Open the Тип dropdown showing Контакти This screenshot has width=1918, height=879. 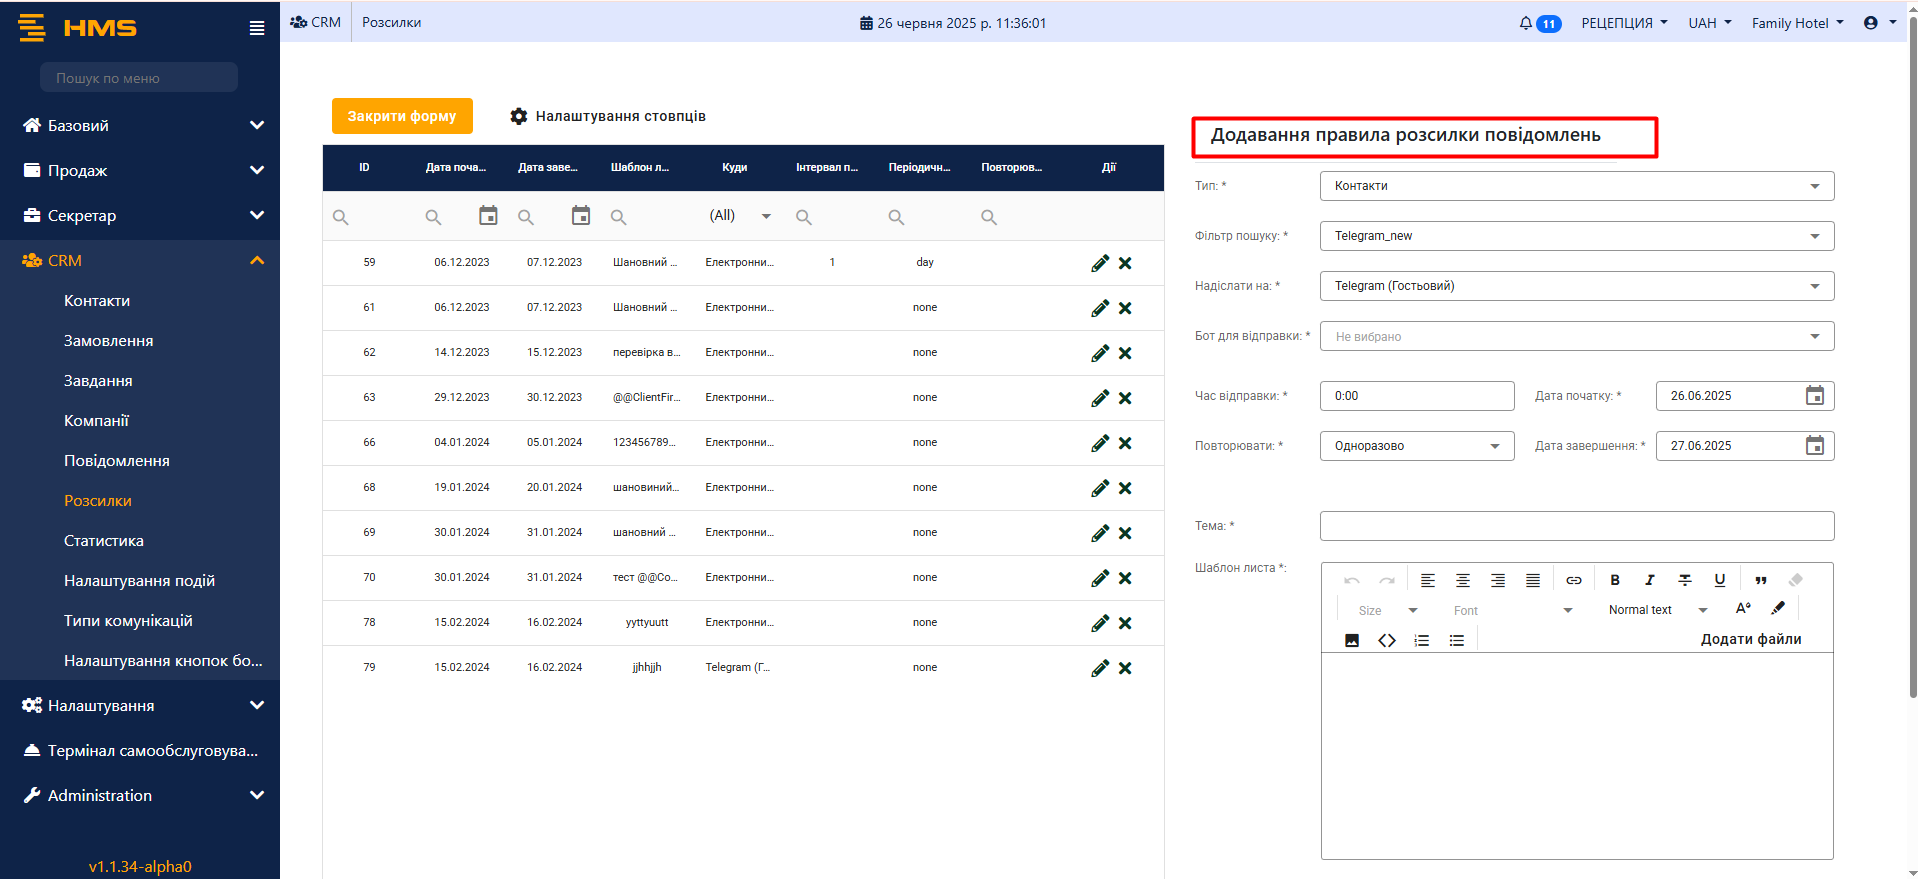tap(1576, 186)
